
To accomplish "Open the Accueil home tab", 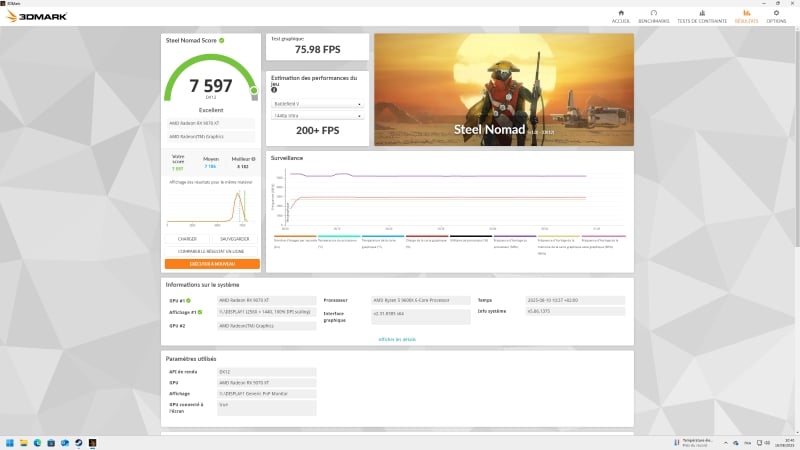I will [x=621, y=16].
